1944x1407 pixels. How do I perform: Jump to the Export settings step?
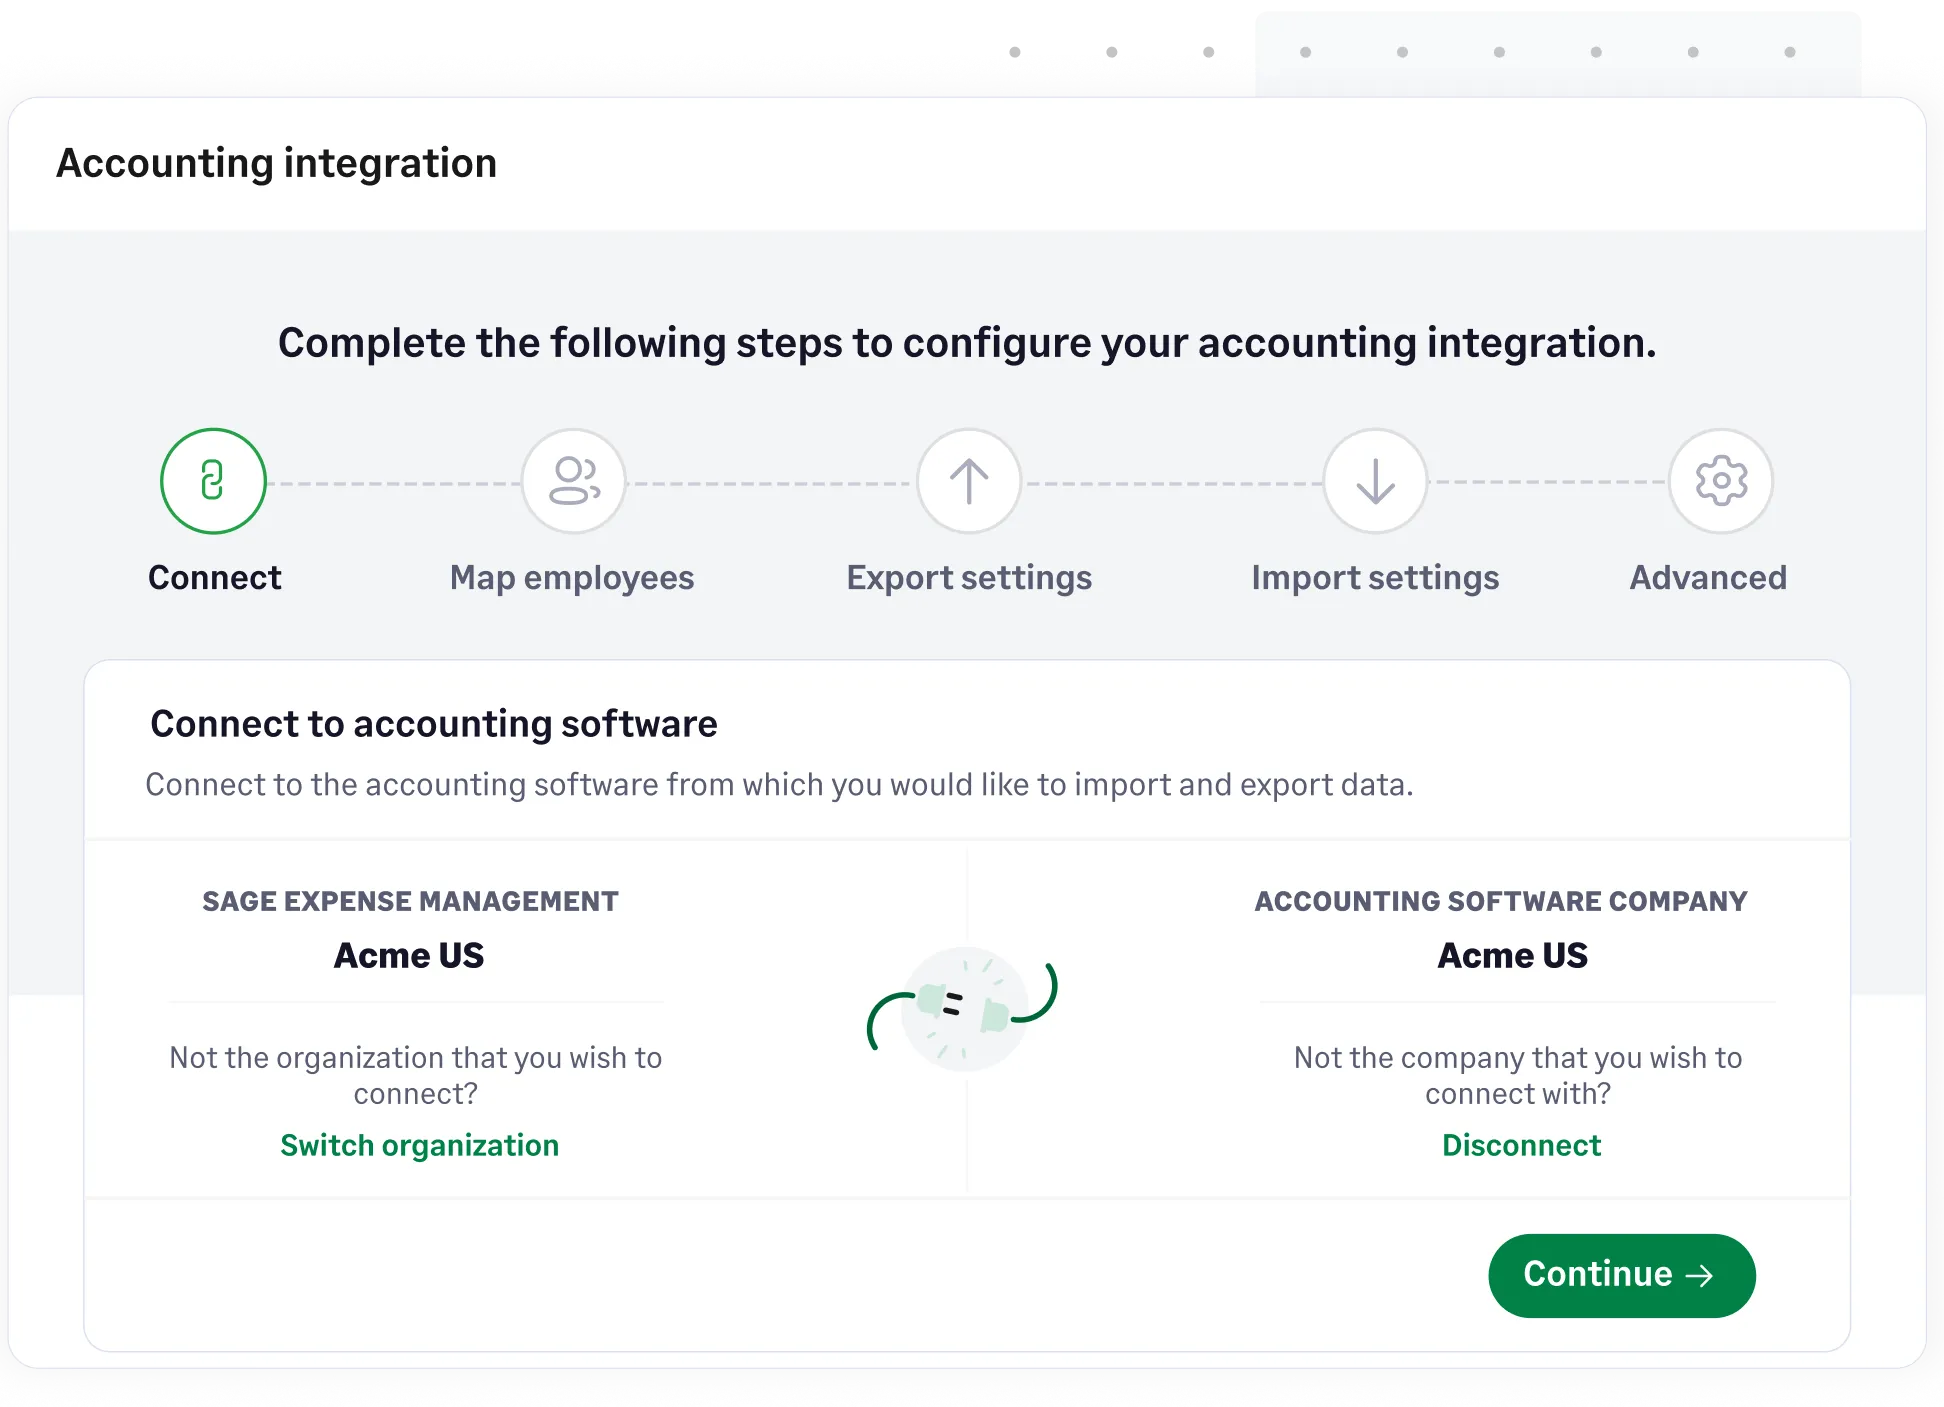tap(969, 577)
